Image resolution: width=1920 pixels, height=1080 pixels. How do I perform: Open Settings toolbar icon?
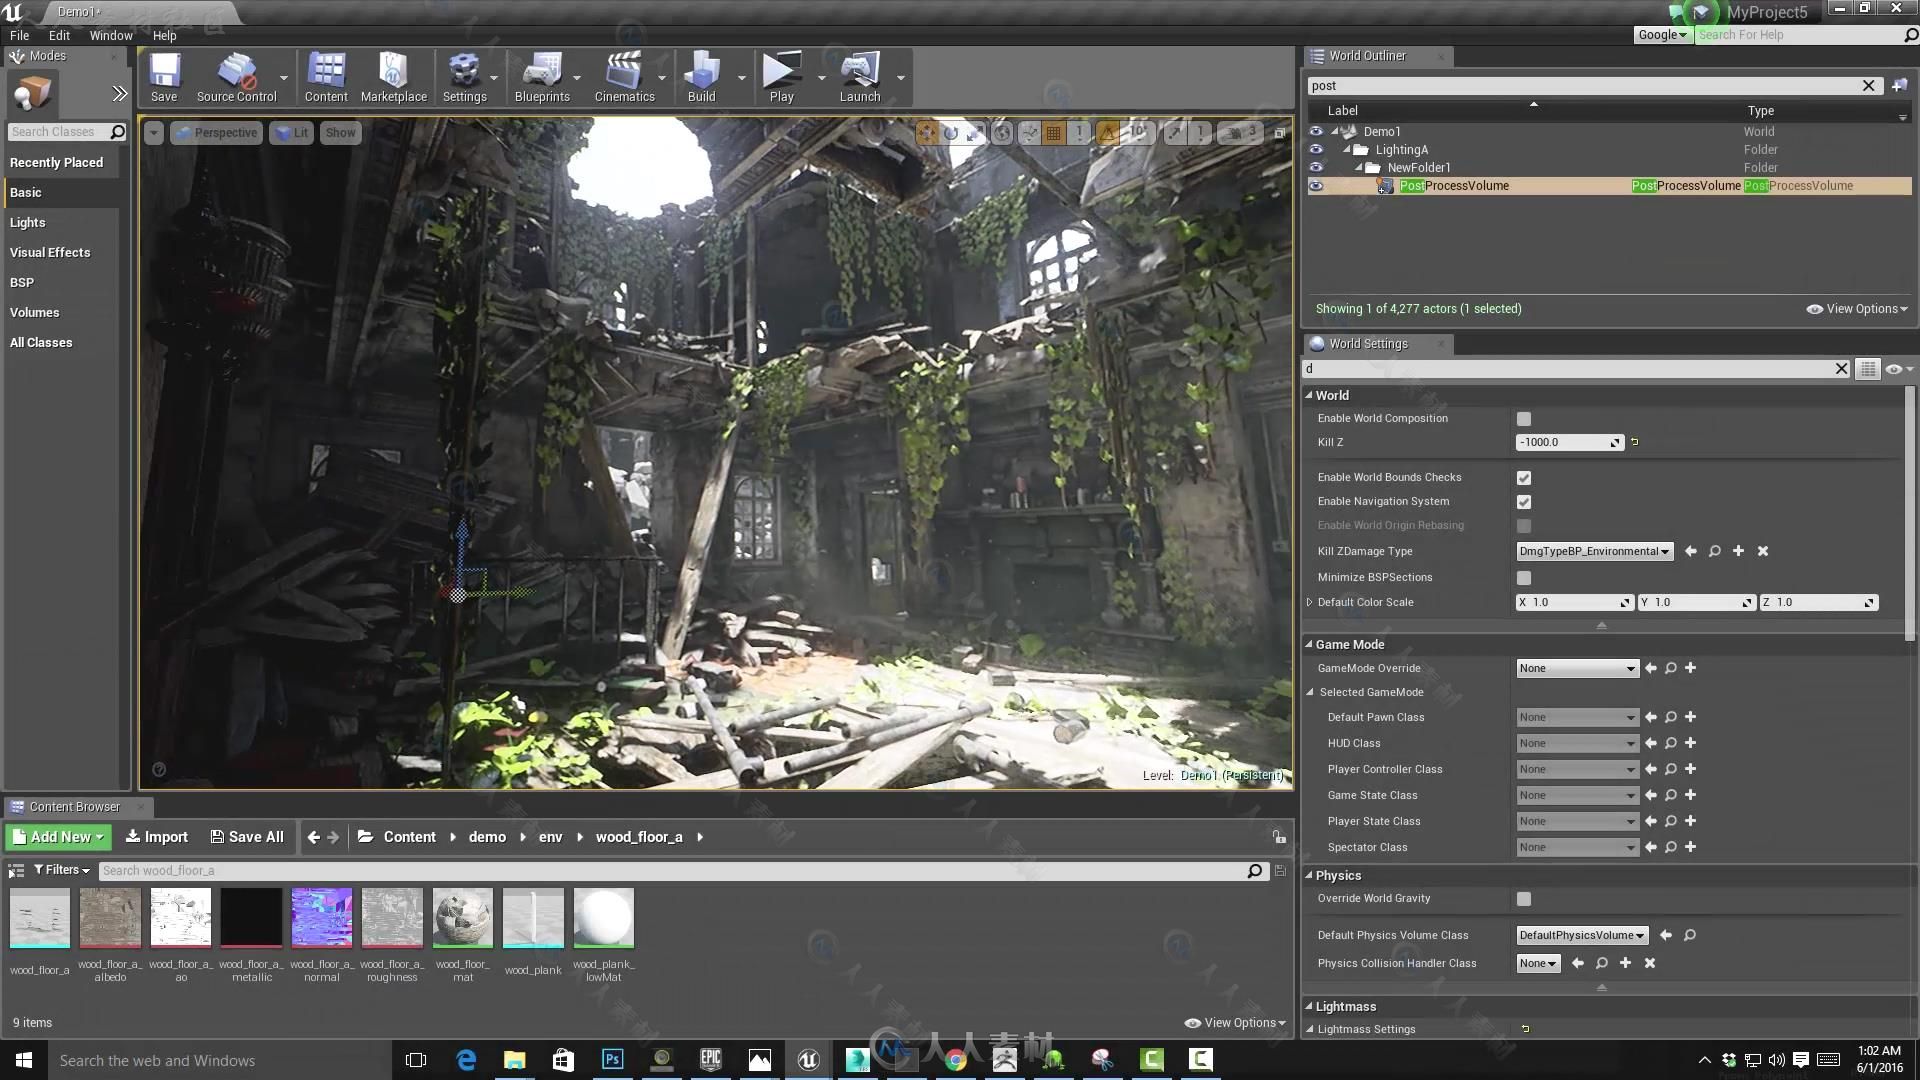point(464,77)
